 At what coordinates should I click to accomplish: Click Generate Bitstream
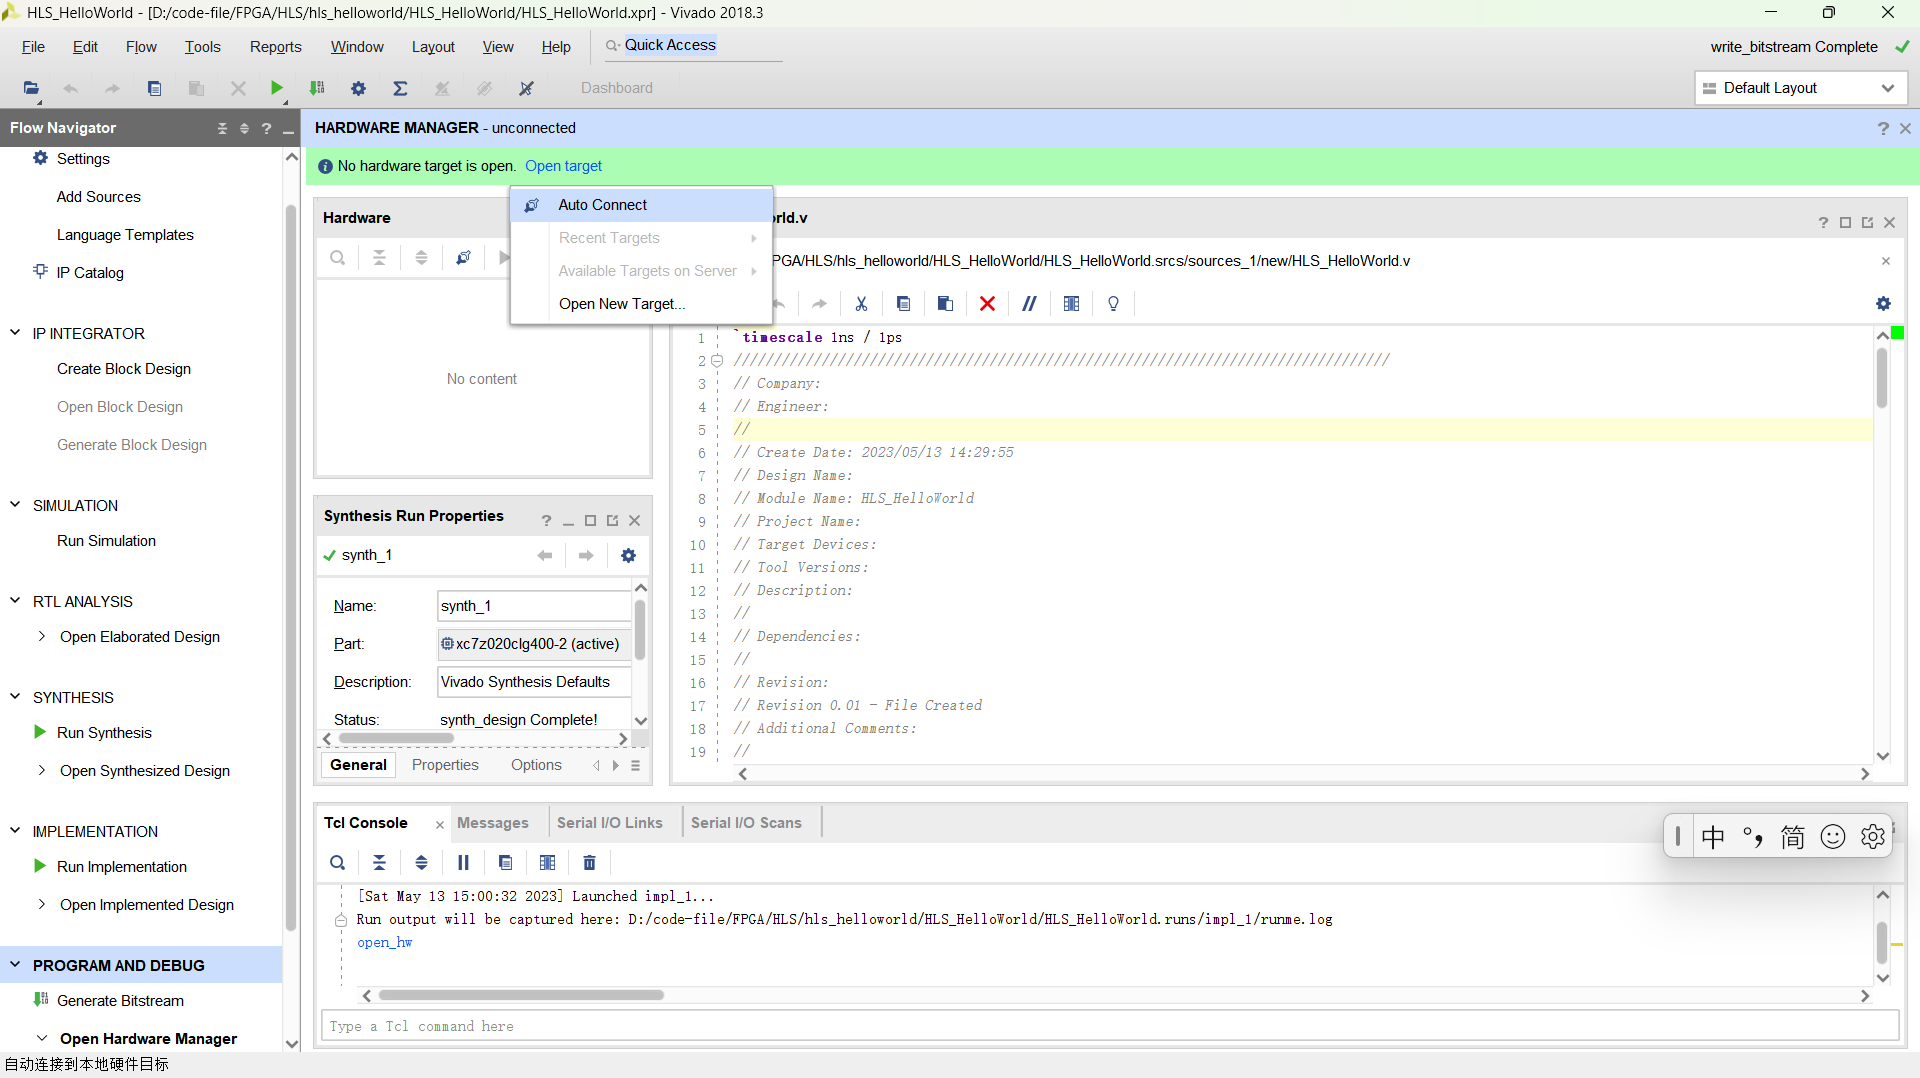click(x=120, y=1001)
